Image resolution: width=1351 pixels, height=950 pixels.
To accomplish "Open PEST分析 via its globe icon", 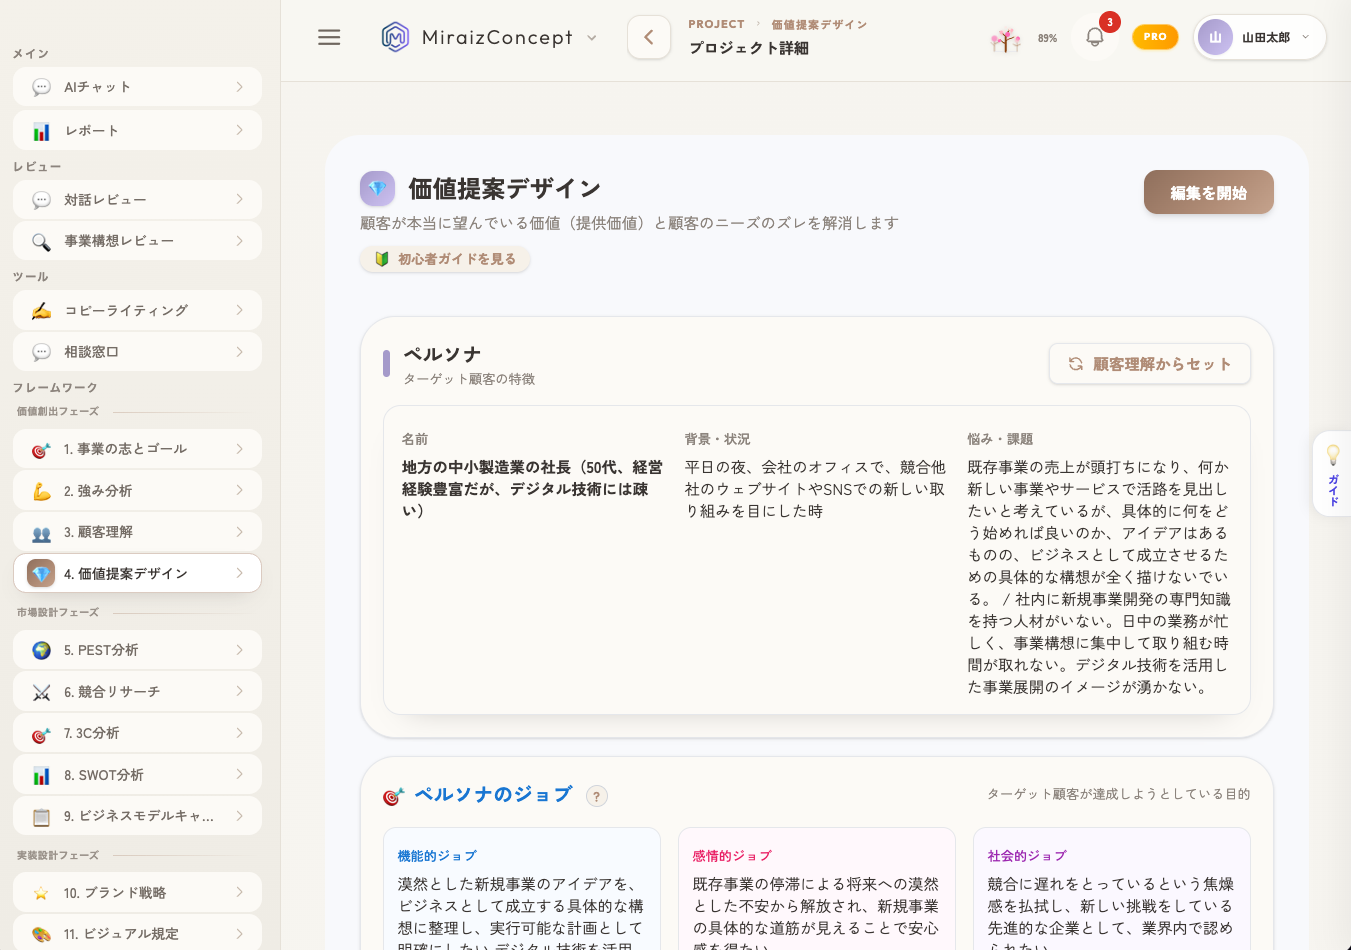I will tap(42, 649).
